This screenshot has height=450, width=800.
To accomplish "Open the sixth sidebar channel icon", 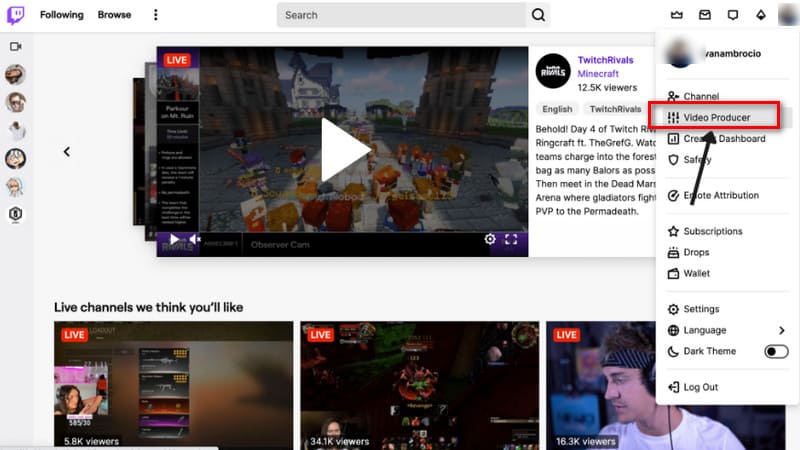I will tap(15, 214).
